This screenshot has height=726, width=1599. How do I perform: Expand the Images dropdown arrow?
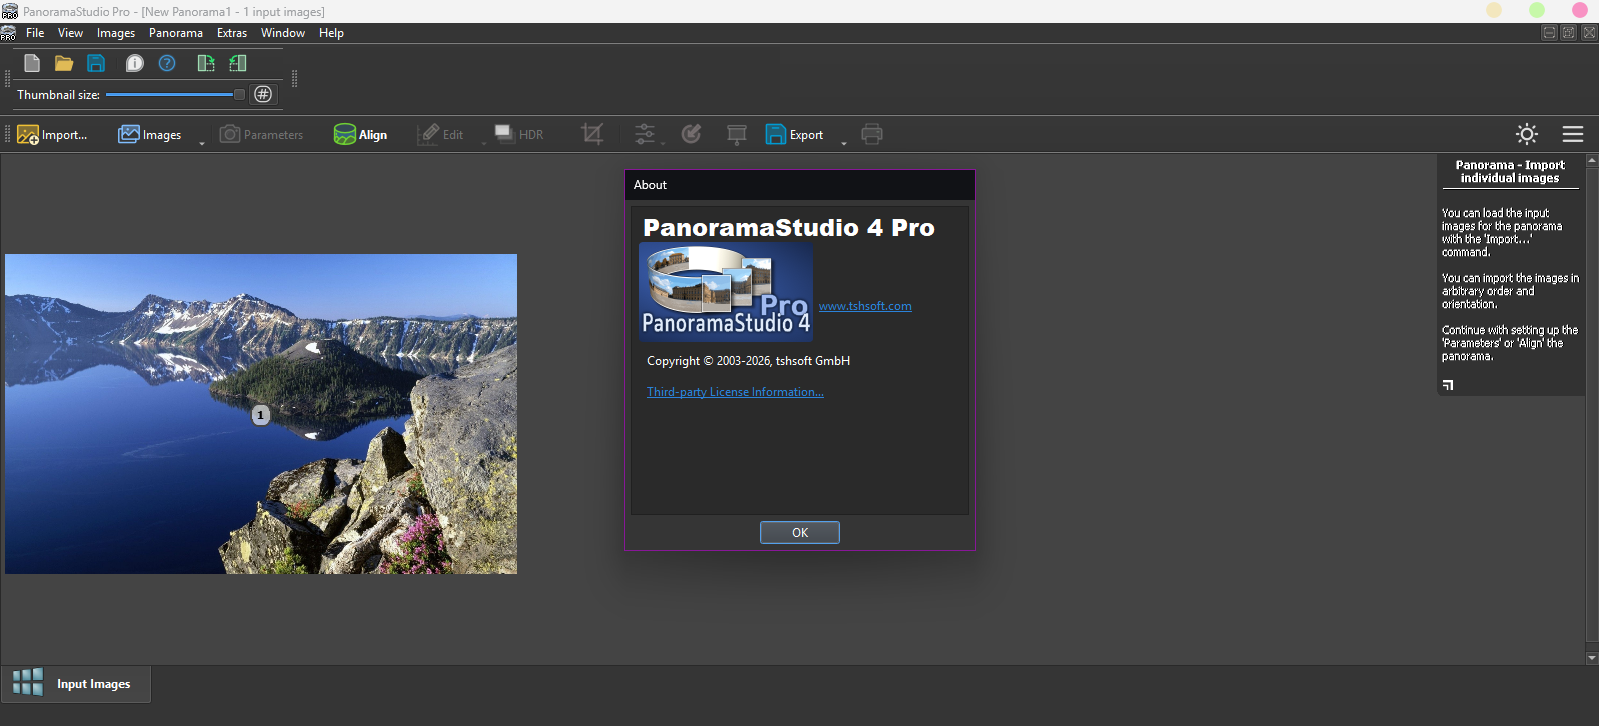pos(201,143)
